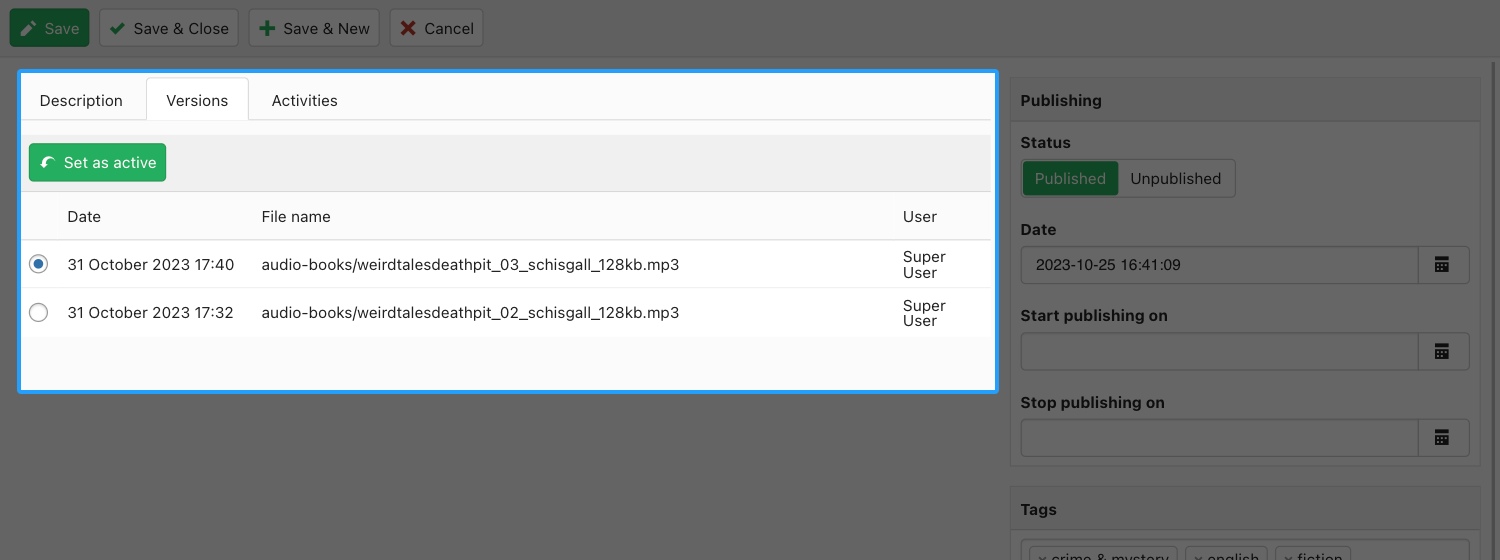The height and width of the screenshot is (560, 1500).
Task: Open the calendar picker for the Date field
Action: pos(1442,265)
